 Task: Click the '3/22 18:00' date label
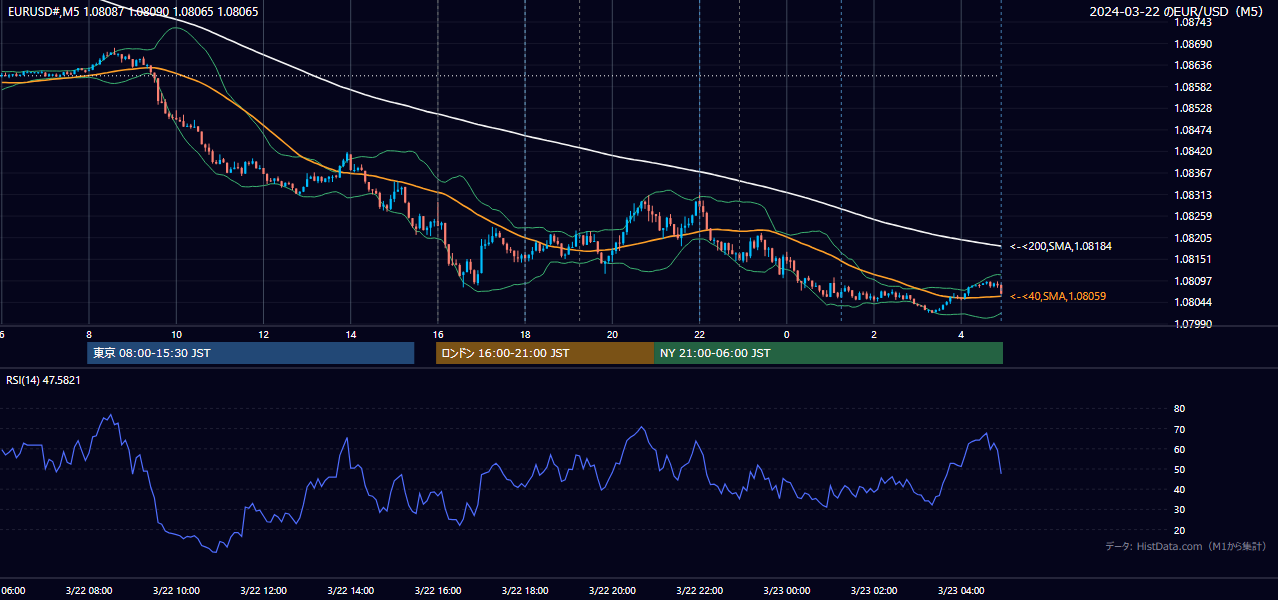point(525,591)
